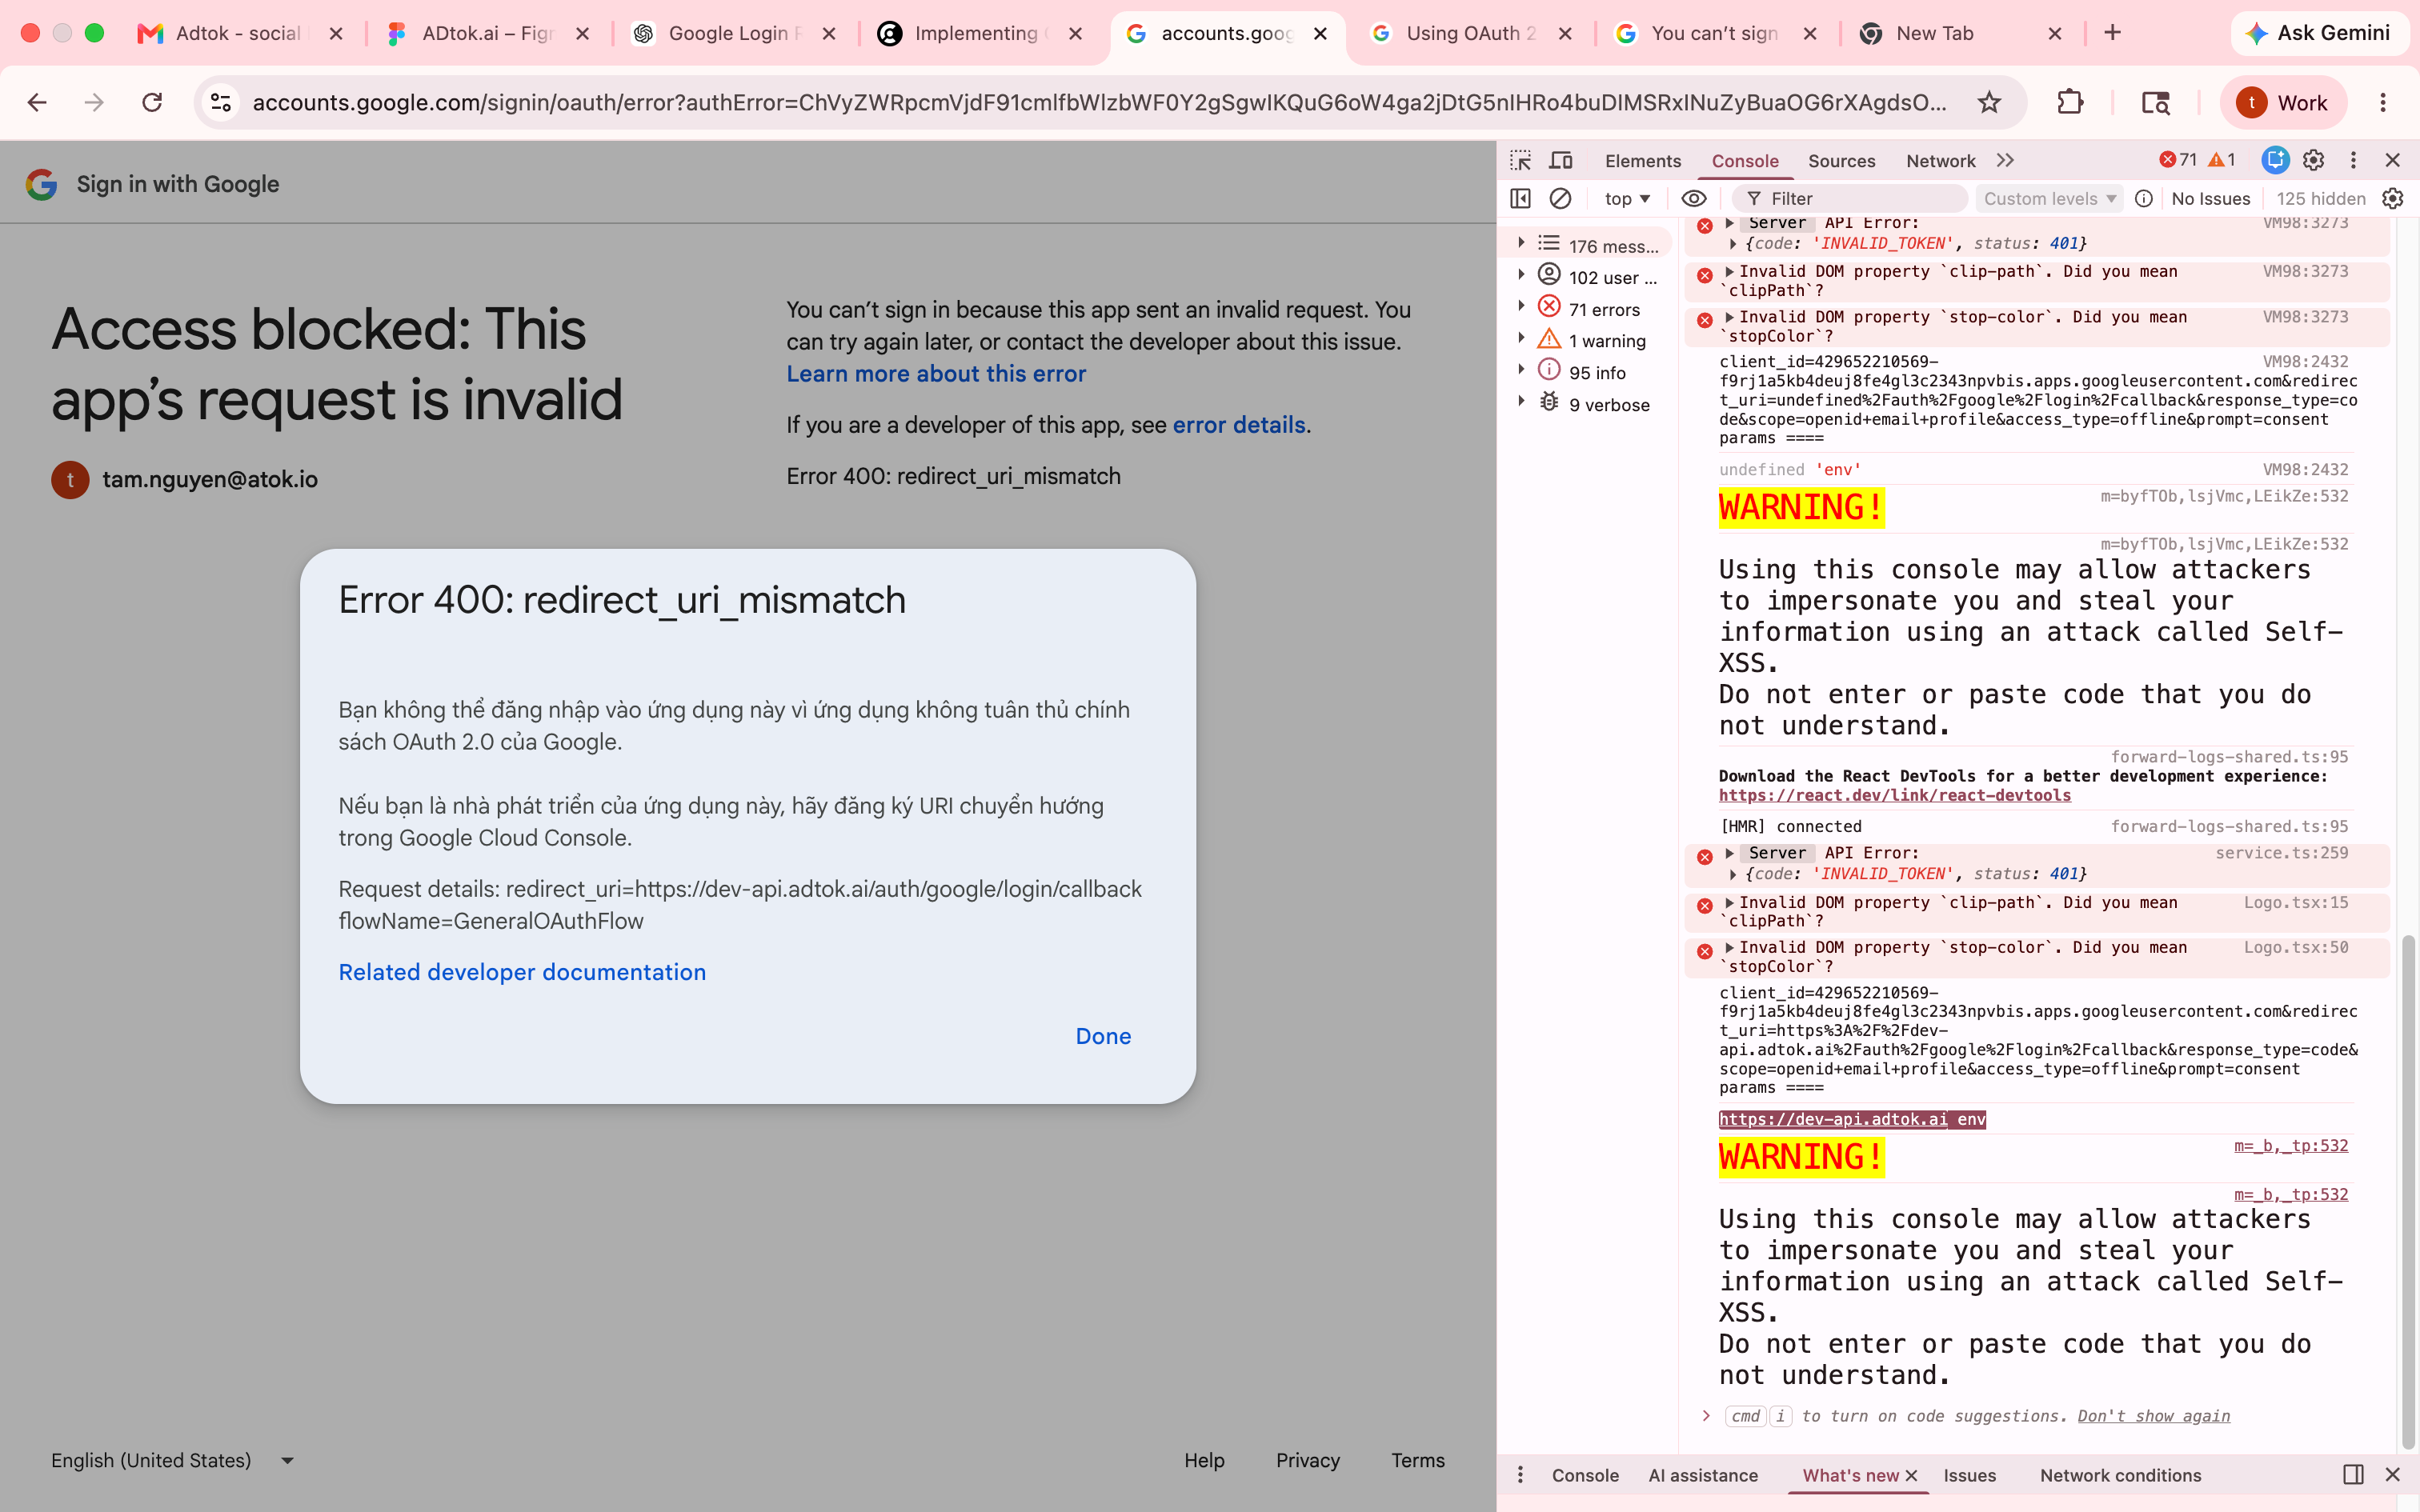The image size is (2420, 1512).
Task: Open the react-devtools link in console
Action: 1895,795
